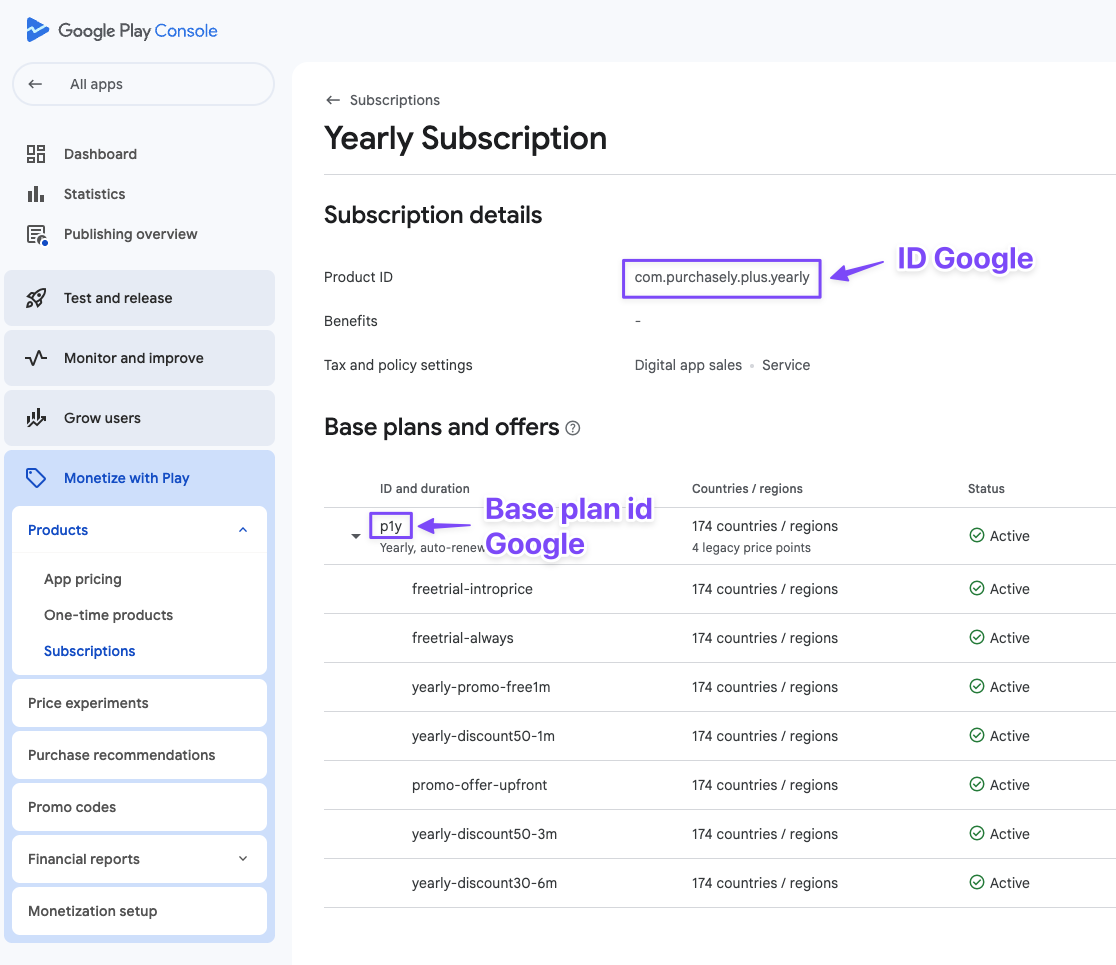The width and height of the screenshot is (1116, 965).
Task: Click the back arrow in All apps
Action: [x=35, y=84]
